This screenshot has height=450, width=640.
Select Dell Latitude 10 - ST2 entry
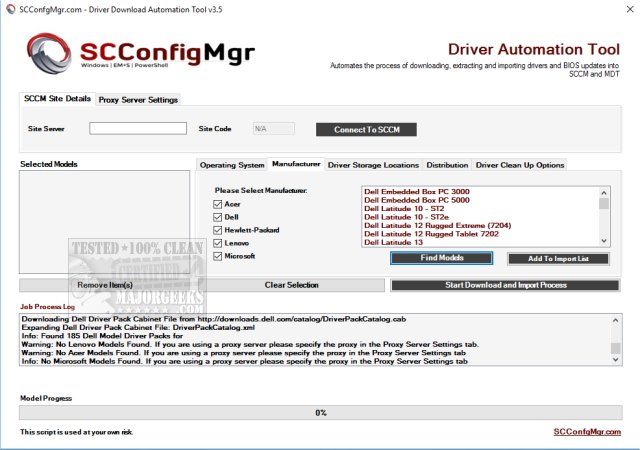[404, 209]
